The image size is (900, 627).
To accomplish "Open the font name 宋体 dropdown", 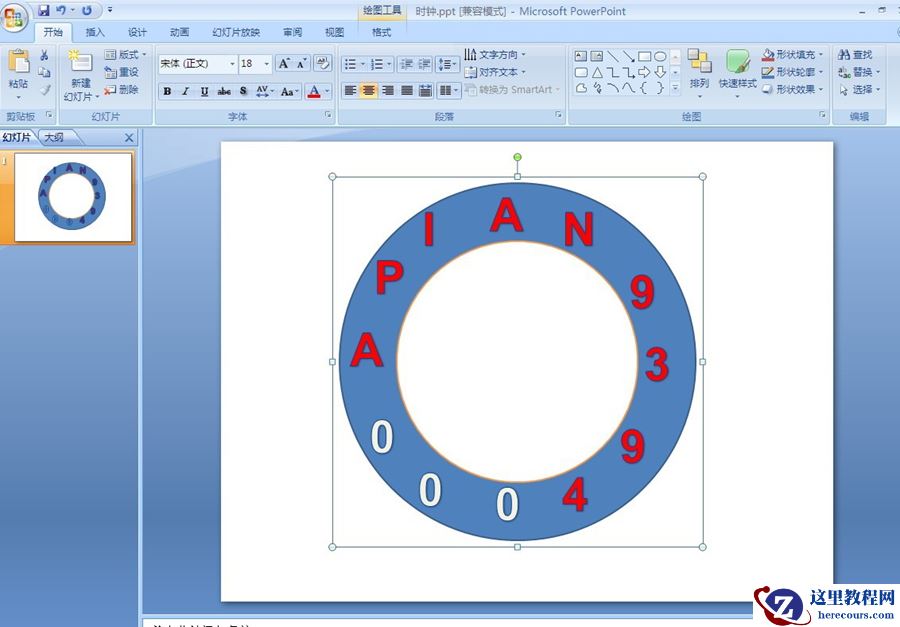I will pyautogui.click(x=232, y=64).
